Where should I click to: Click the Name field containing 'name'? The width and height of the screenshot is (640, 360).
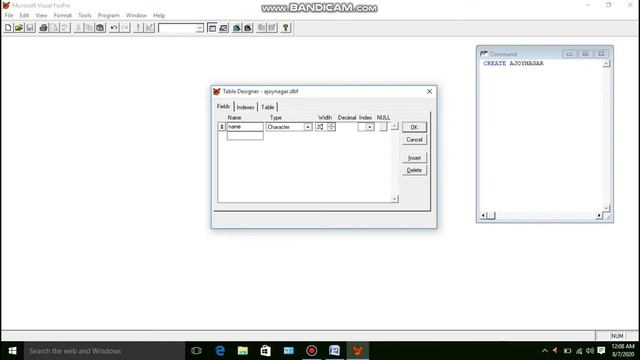point(245,127)
